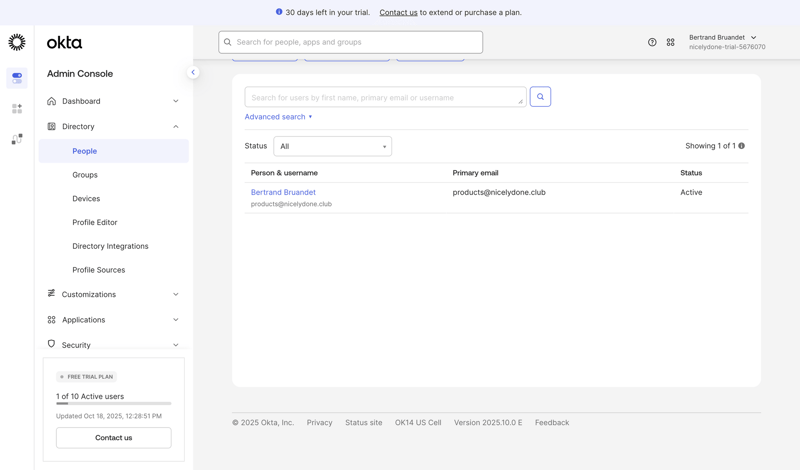800x470 pixels.
Task: Click the Active status cell
Action: (691, 192)
